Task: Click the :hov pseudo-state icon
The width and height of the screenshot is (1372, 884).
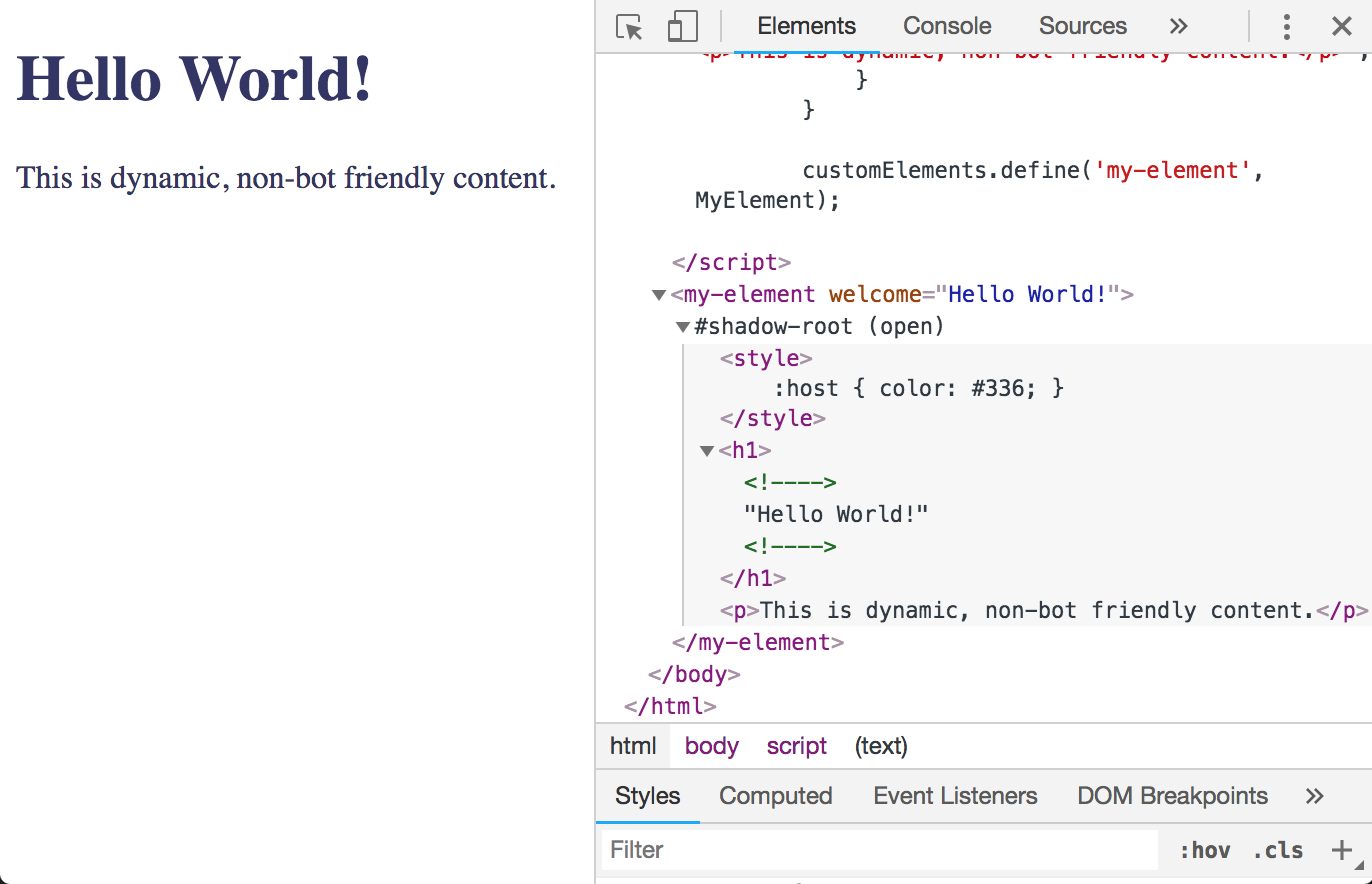Action: point(1205,850)
